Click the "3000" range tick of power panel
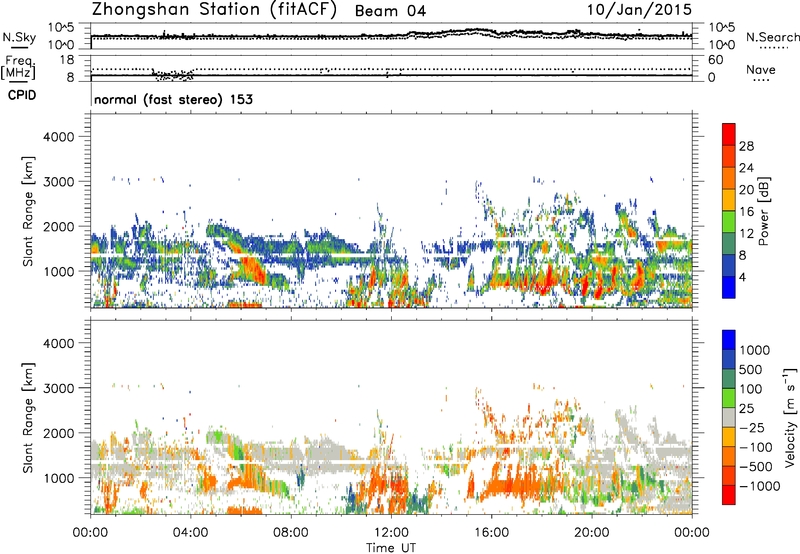 pos(59,182)
